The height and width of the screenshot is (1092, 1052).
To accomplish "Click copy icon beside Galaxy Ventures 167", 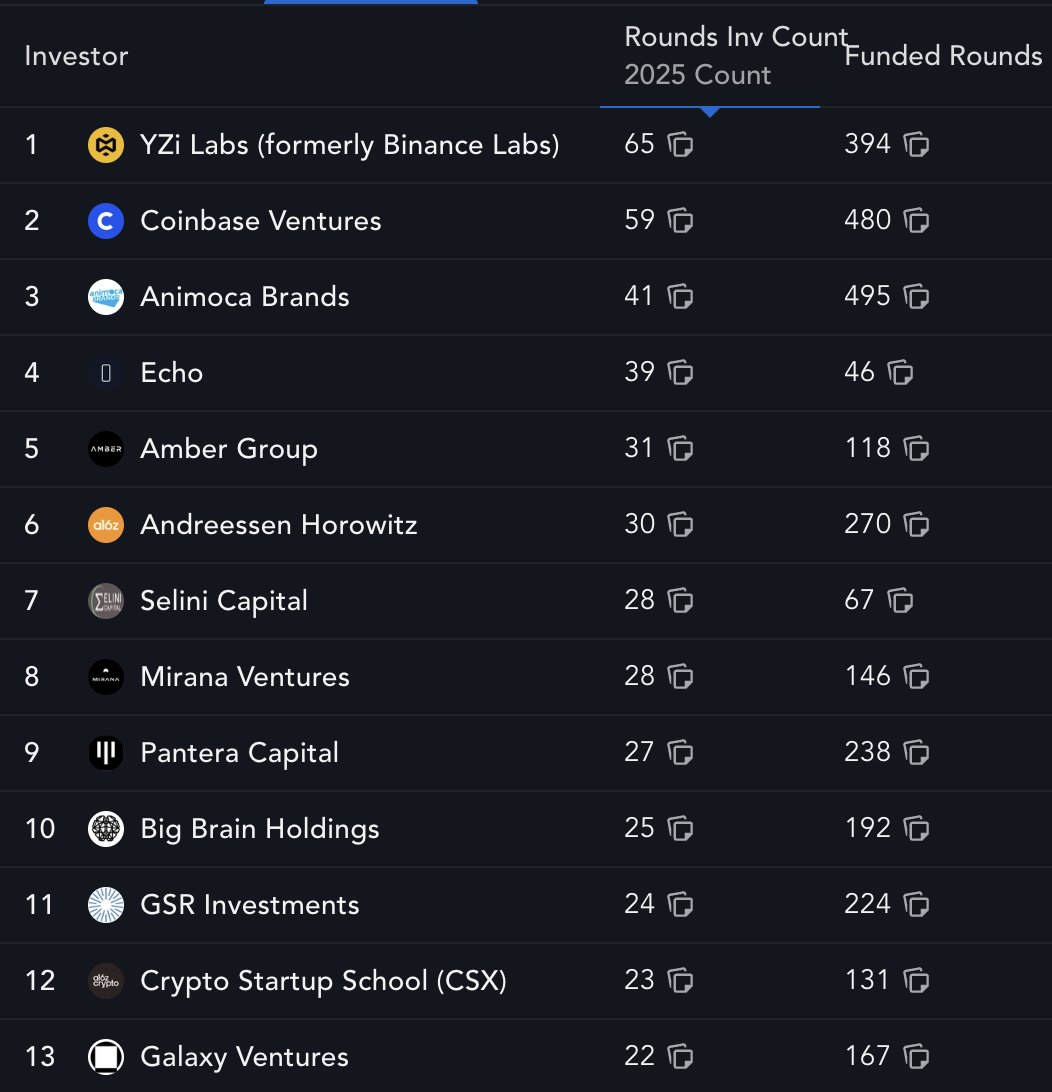I will [917, 1057].
